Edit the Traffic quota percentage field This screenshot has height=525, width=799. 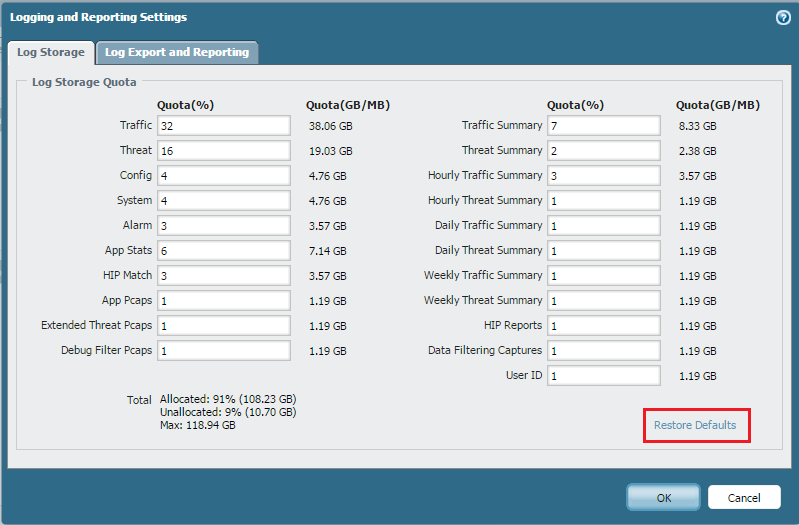(224, 125)
